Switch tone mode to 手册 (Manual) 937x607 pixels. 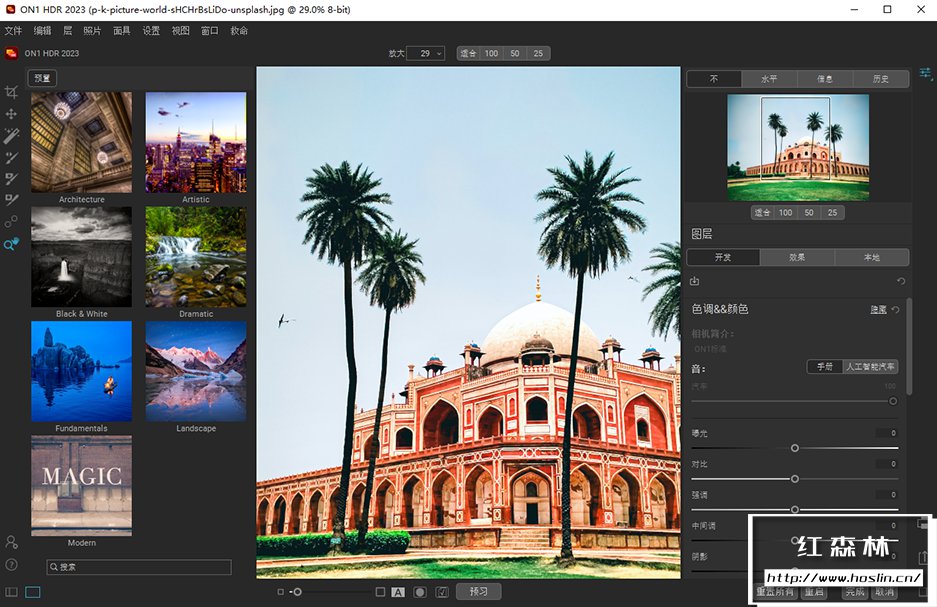tap(824, 367)
